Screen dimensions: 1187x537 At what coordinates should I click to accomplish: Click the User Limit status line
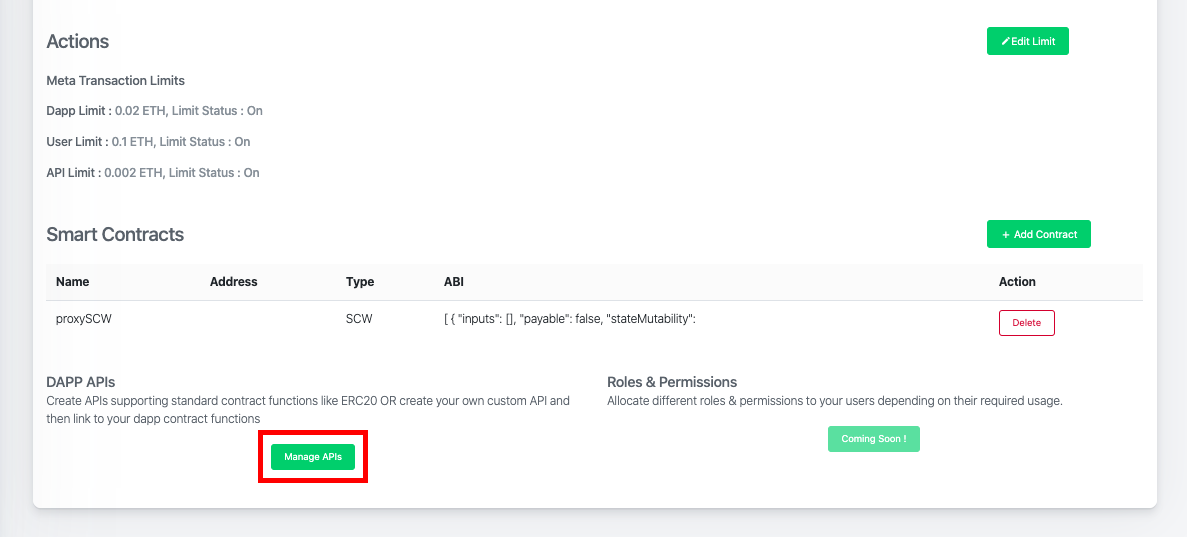click(148, 142)
